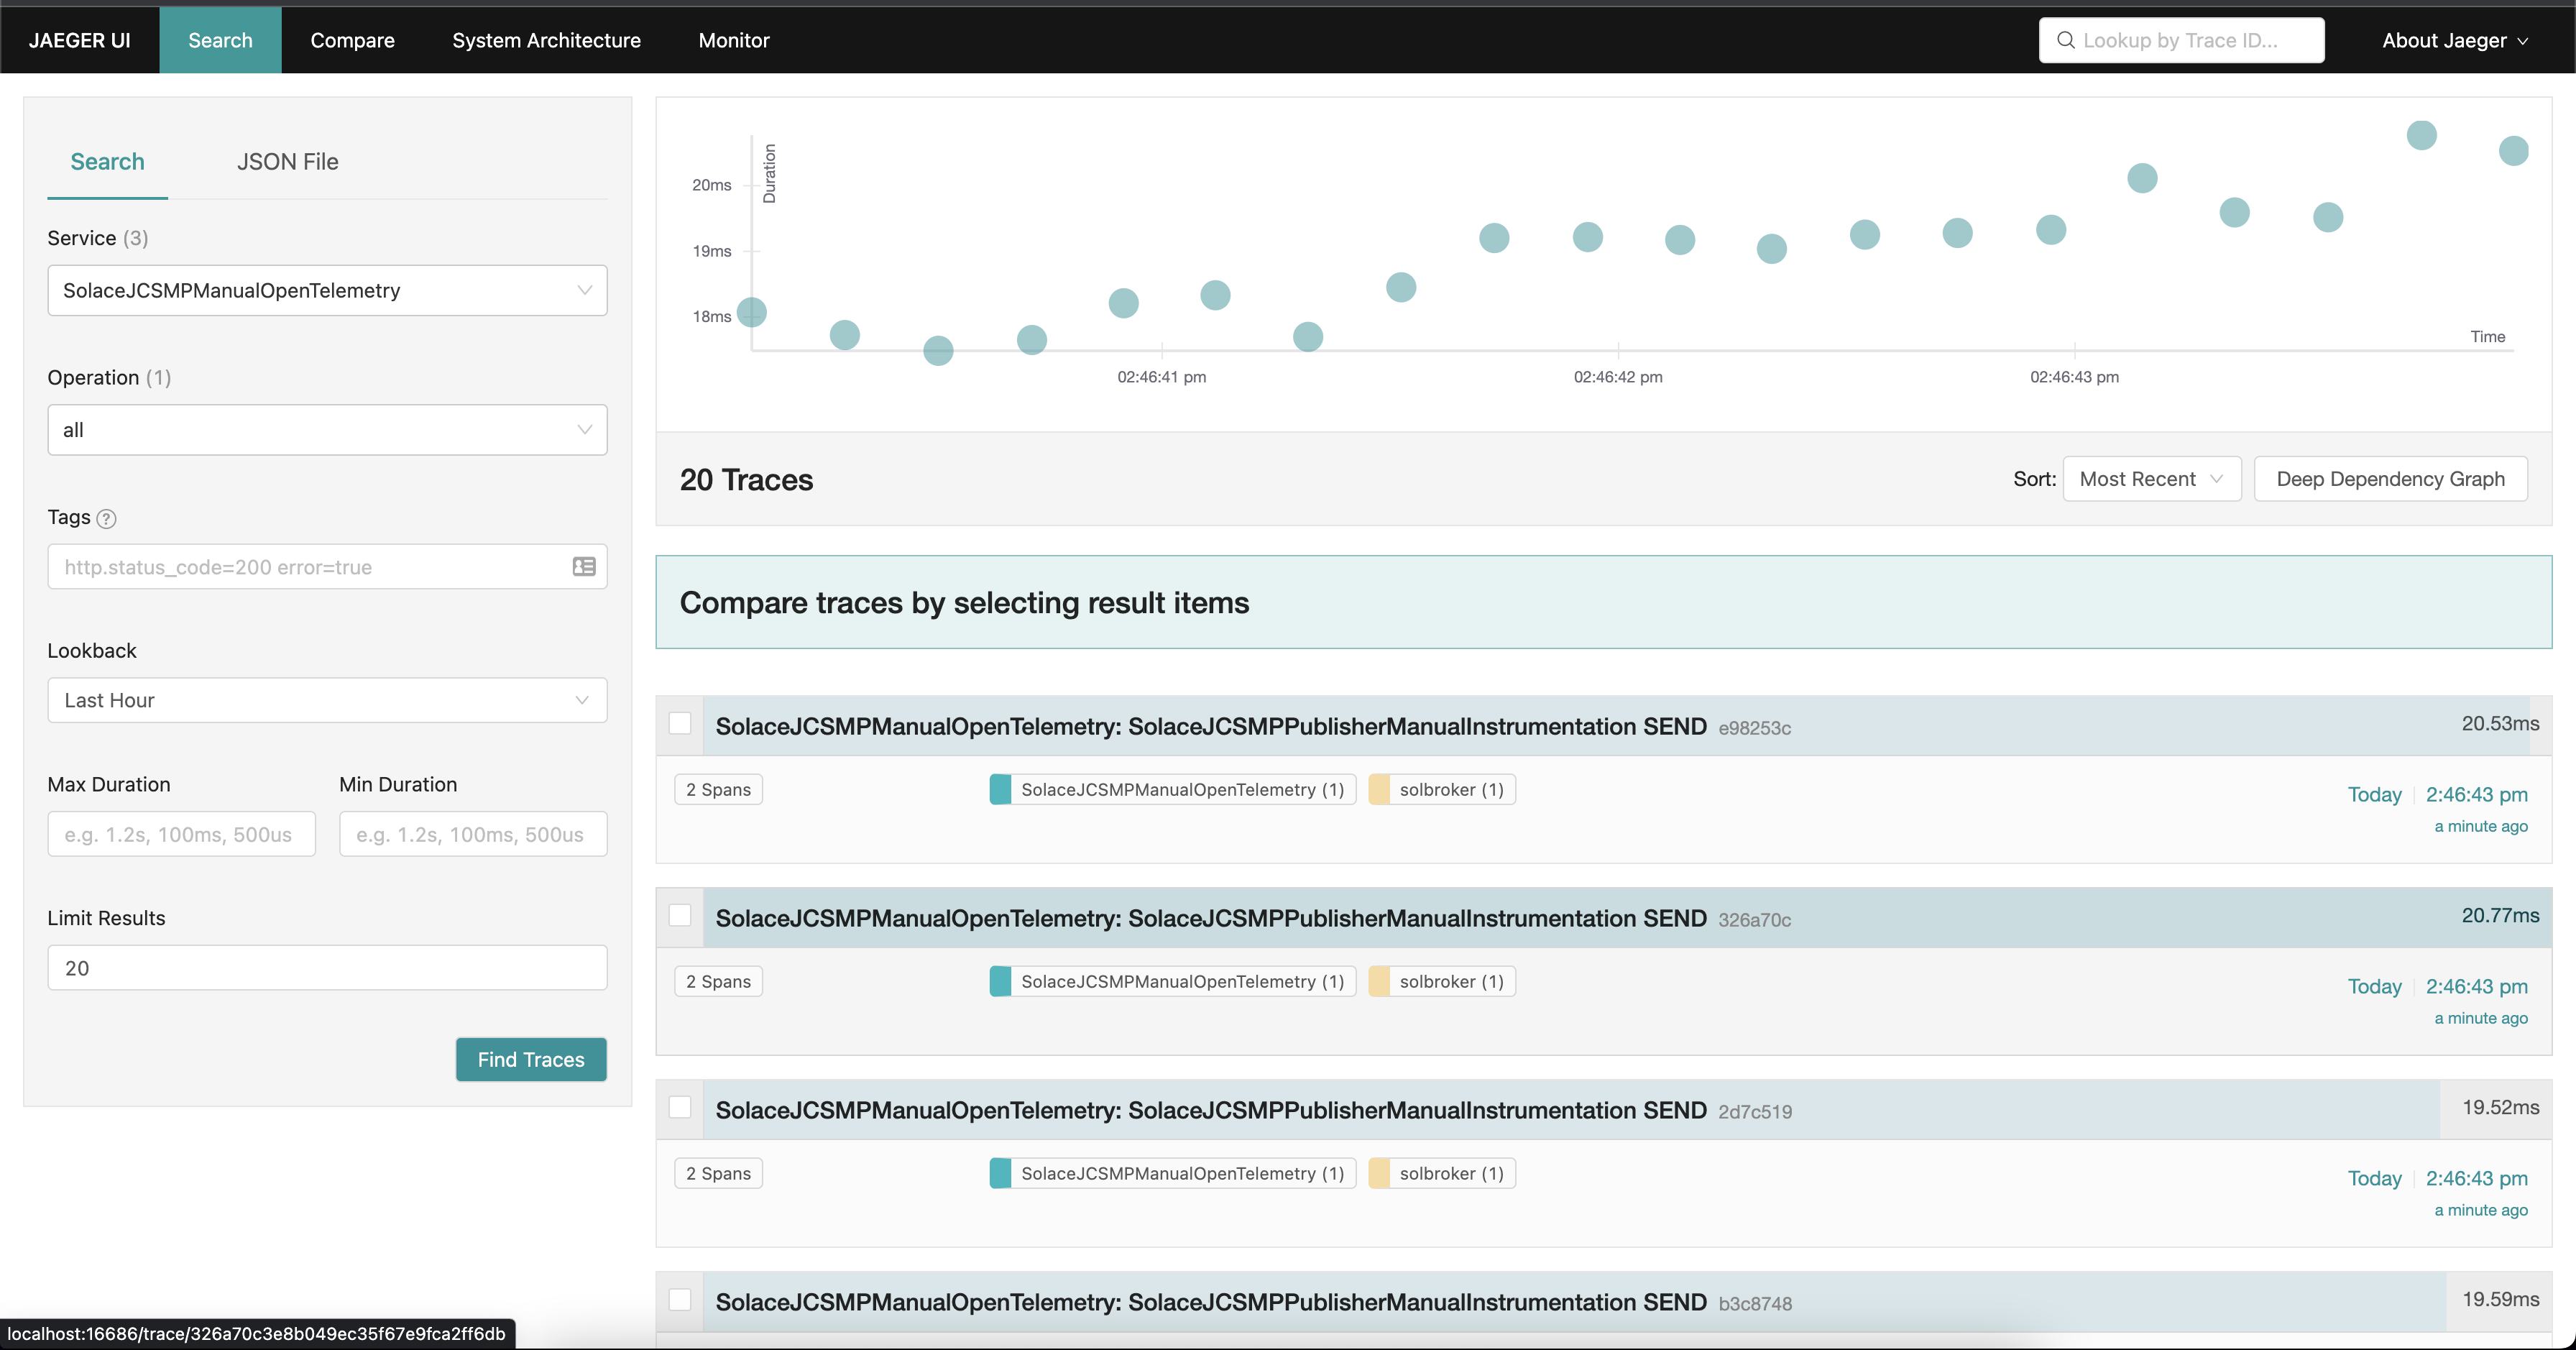Click the 2 Spans badge of trace 2d7c519
This screenshot has height=1350, width=2576.
click(718, 1173)
